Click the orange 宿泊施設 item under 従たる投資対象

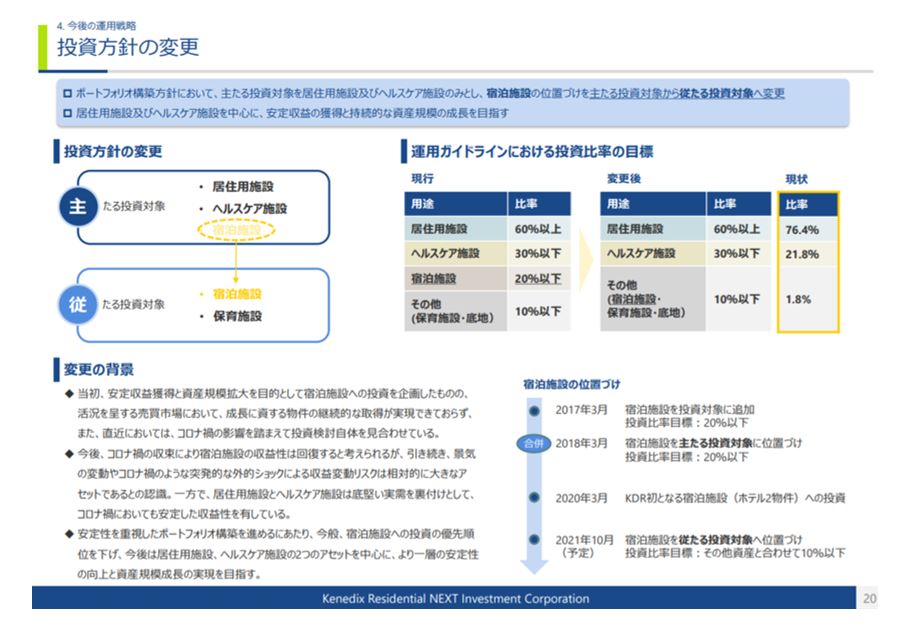click(x=237, y=294)
